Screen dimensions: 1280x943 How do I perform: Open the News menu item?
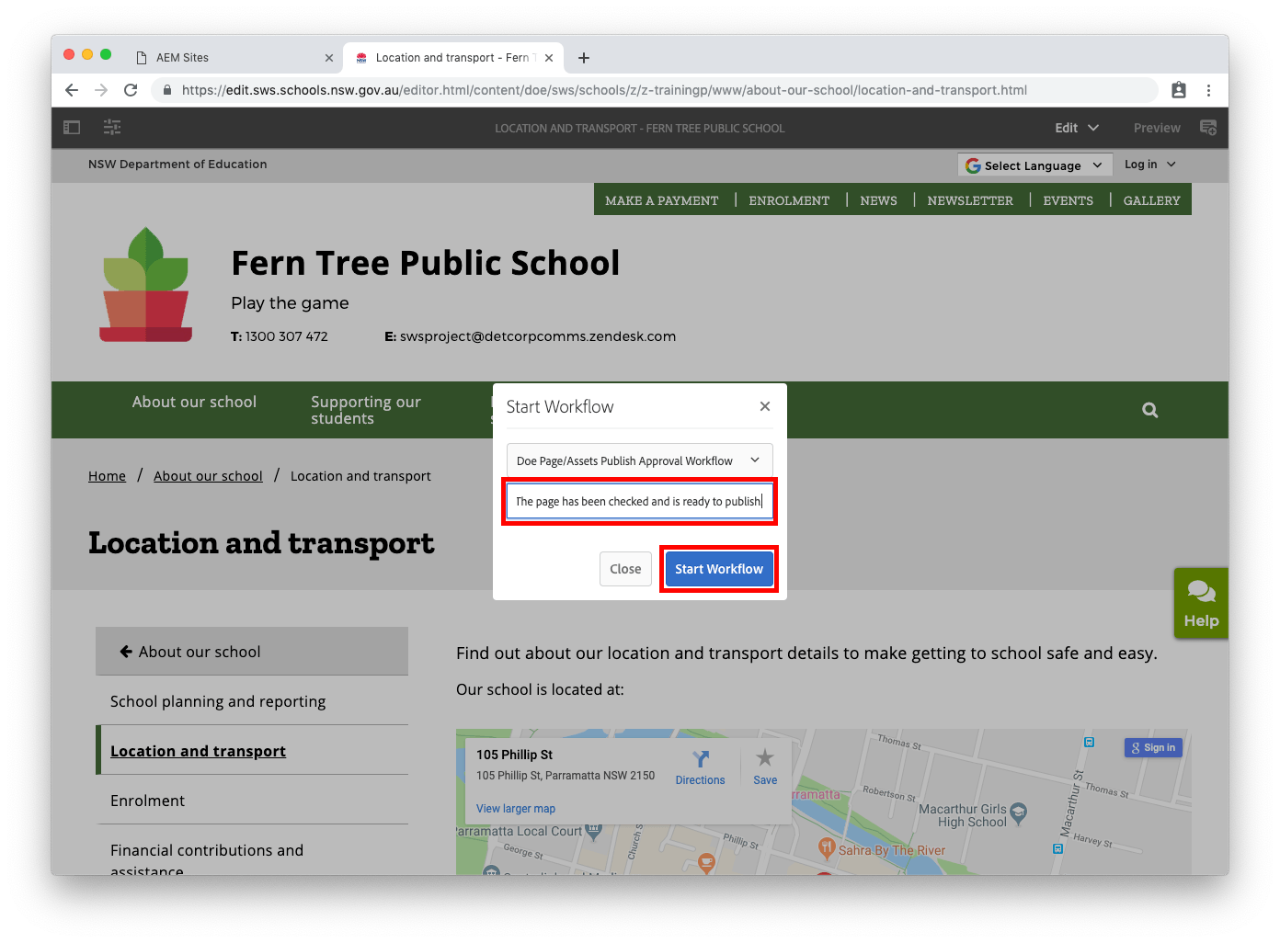click(878, 200)
